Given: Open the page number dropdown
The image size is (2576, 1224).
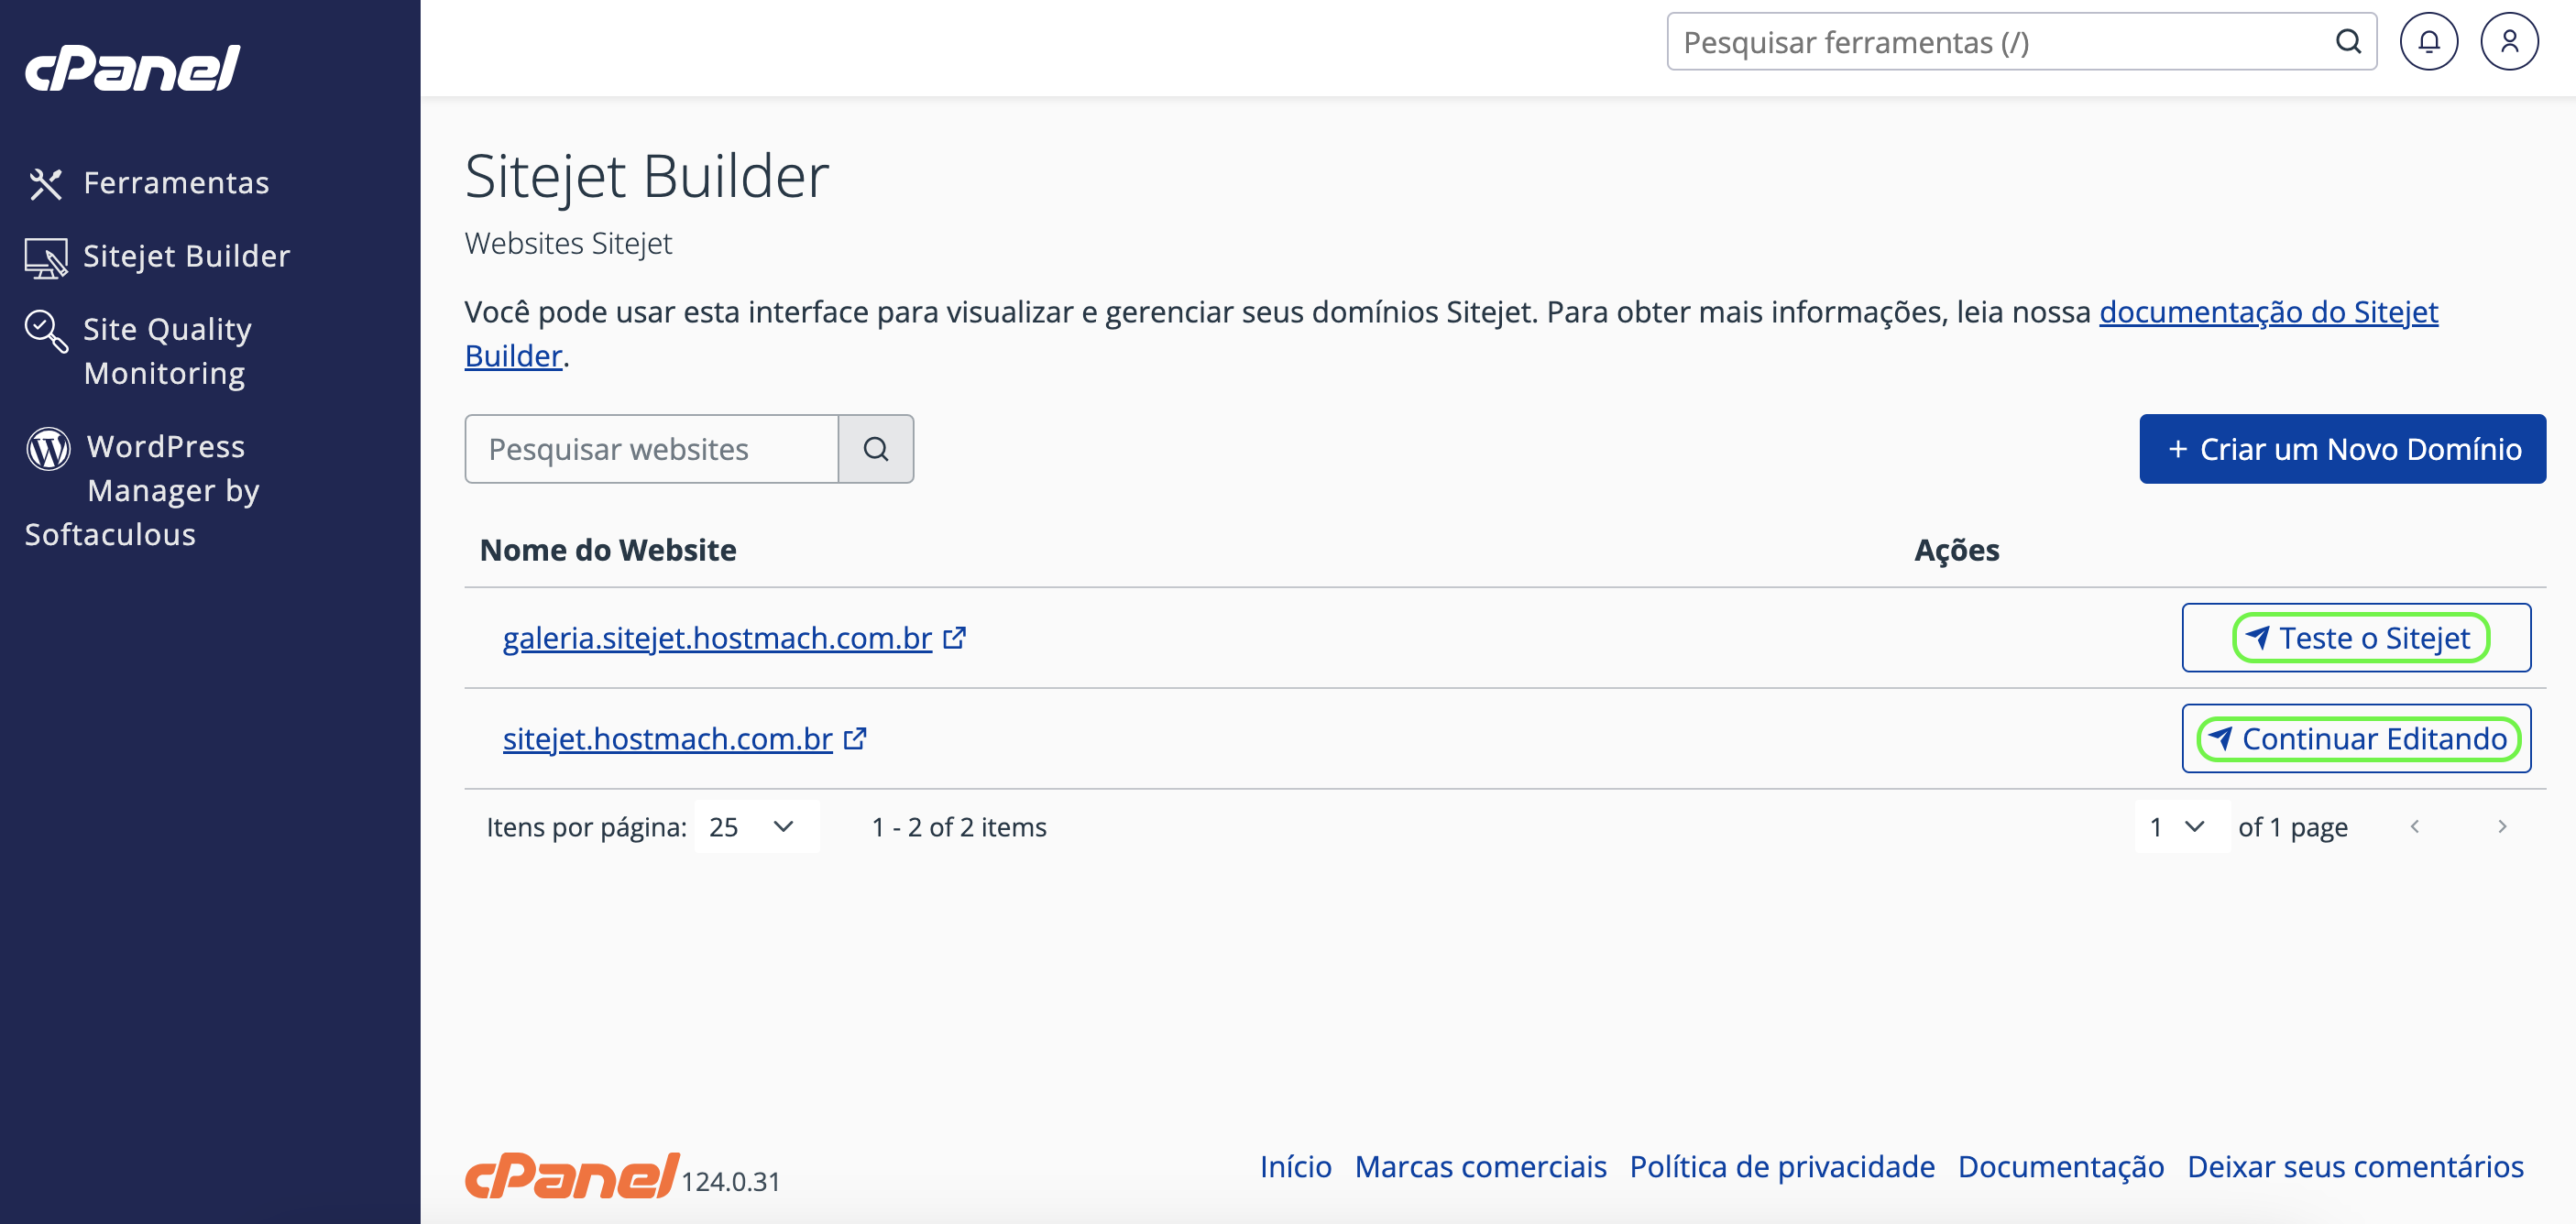Looking at the screenshot, I should (2181, 827).
